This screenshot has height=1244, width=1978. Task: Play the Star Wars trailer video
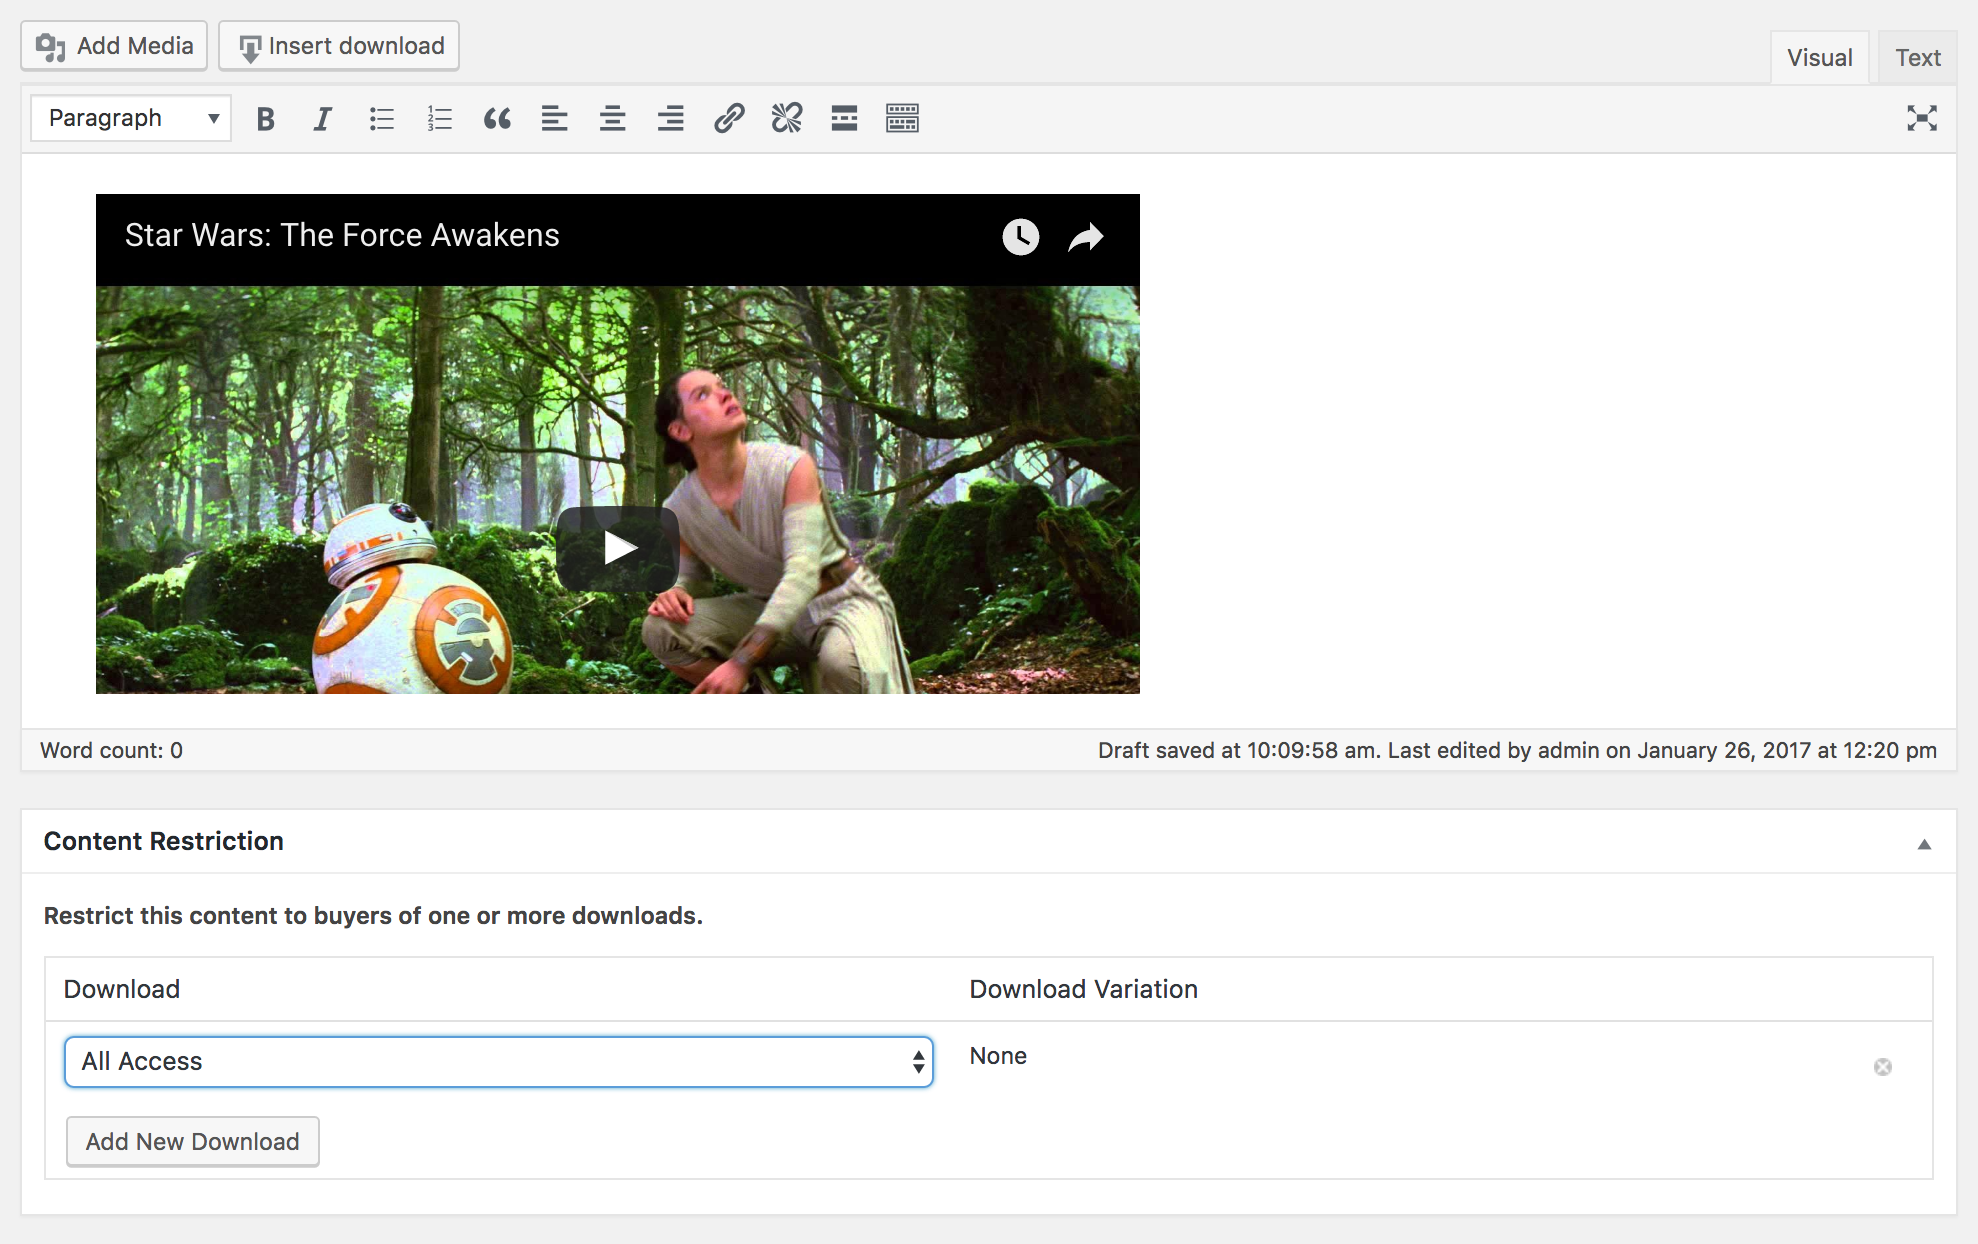pos(617,546)
